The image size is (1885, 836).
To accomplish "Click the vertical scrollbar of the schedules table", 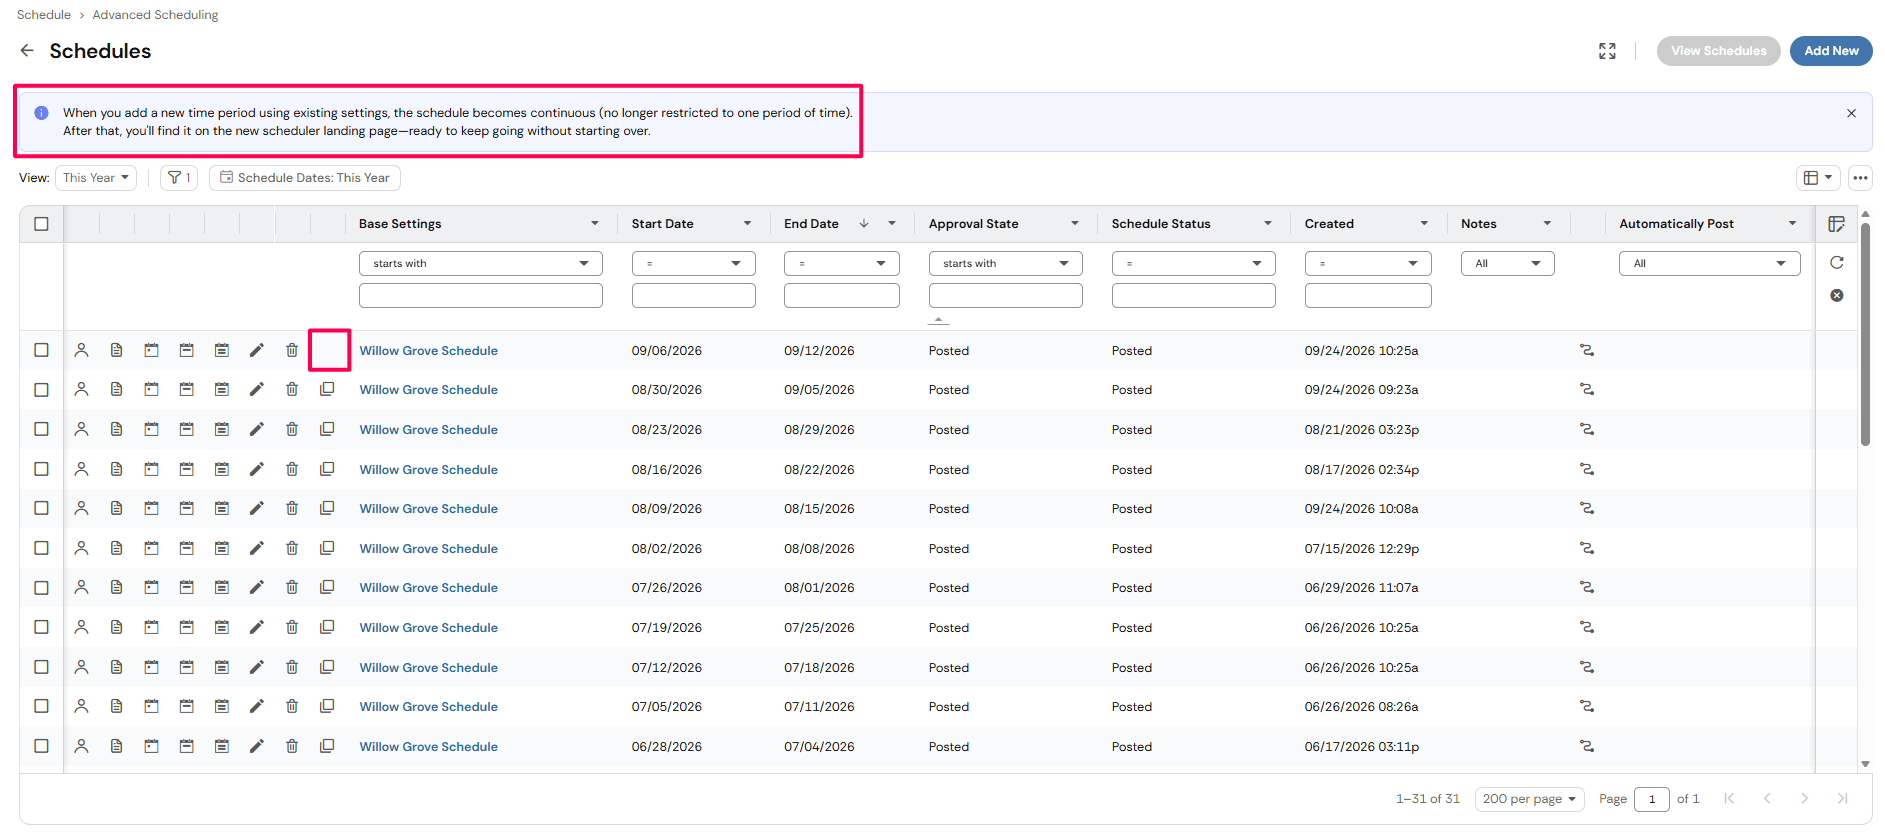I will click(x=1865, y=335).
